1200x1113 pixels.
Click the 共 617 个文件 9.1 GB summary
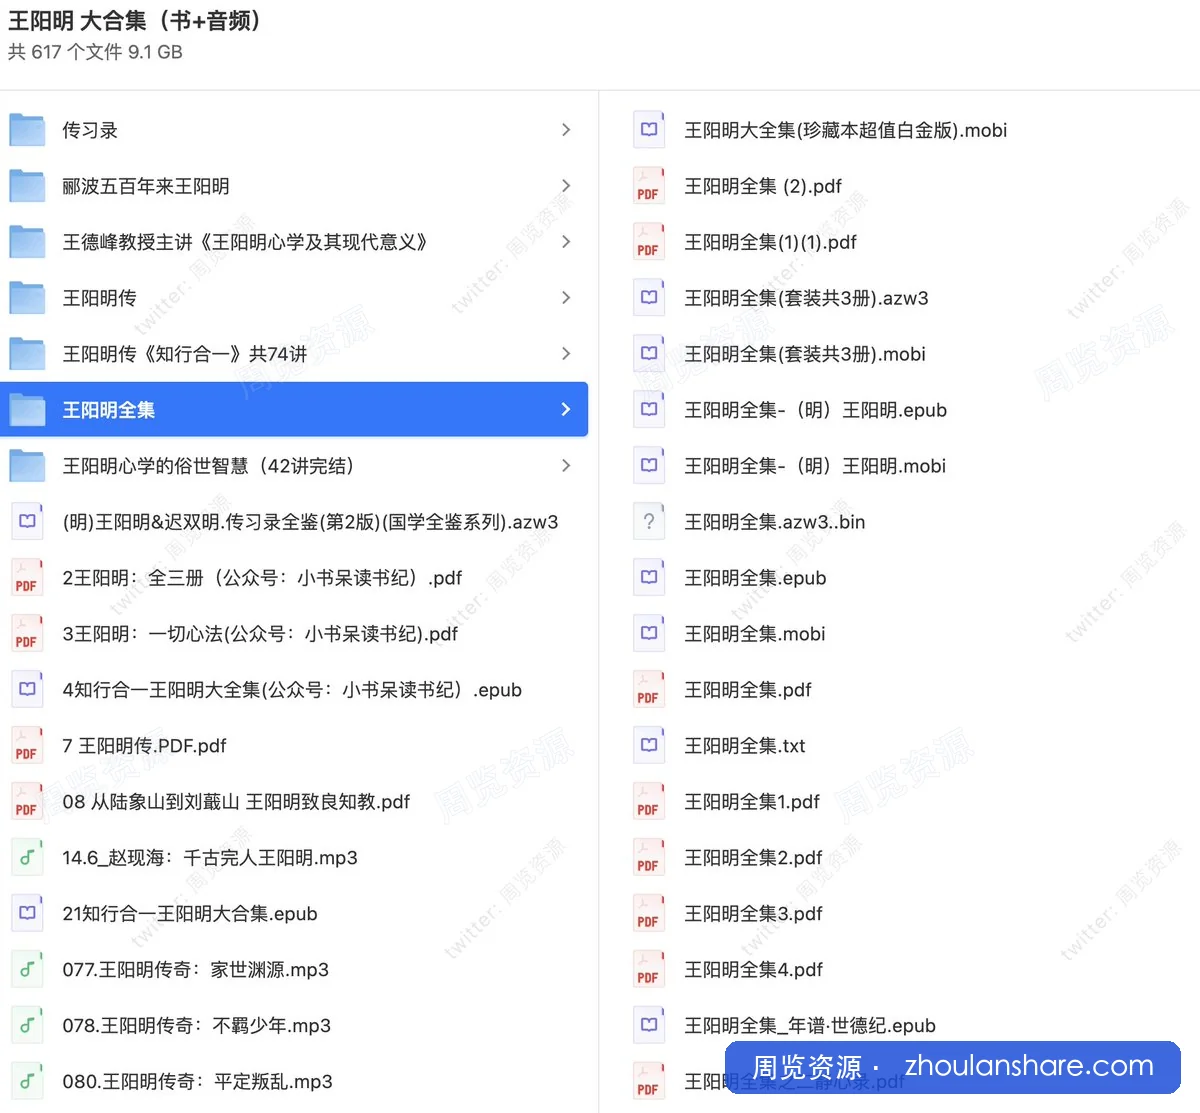tap(95, 52)
